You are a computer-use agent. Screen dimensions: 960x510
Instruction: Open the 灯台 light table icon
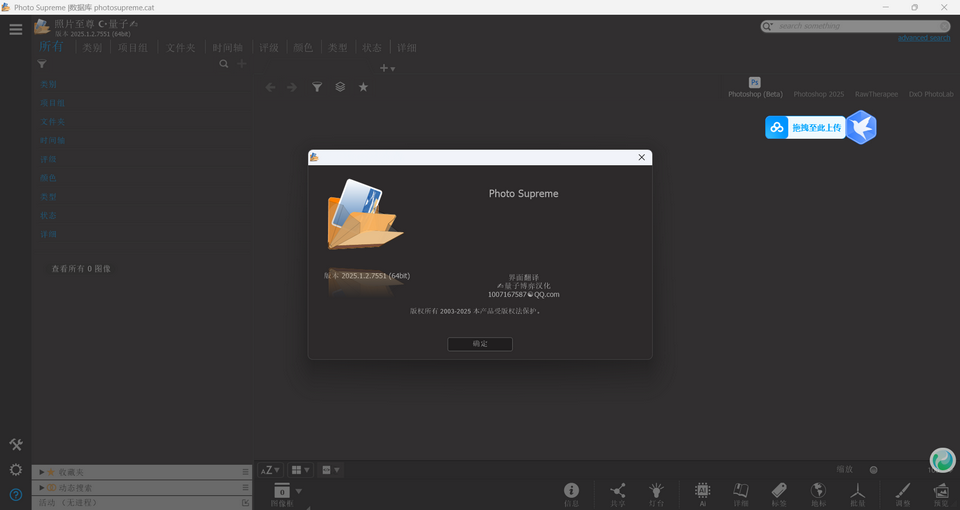(x=656, y=493)
